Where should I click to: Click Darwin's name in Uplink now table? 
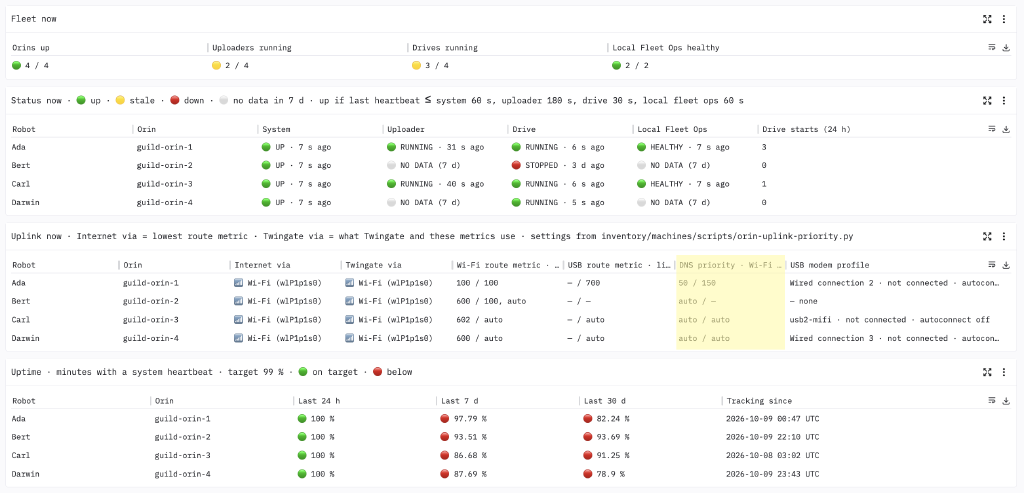[x=25, y=338]
